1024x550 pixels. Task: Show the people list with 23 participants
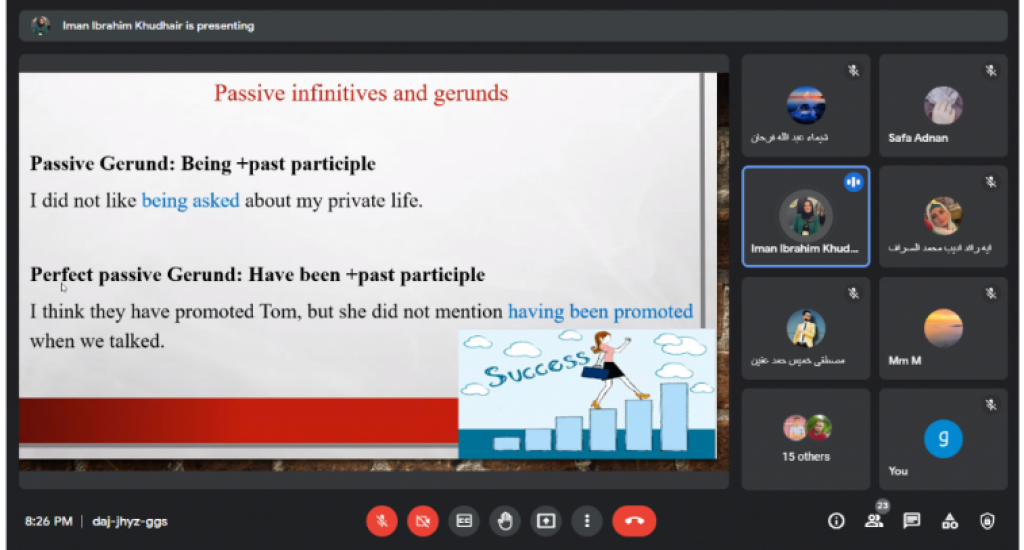(x=875, y=520)
